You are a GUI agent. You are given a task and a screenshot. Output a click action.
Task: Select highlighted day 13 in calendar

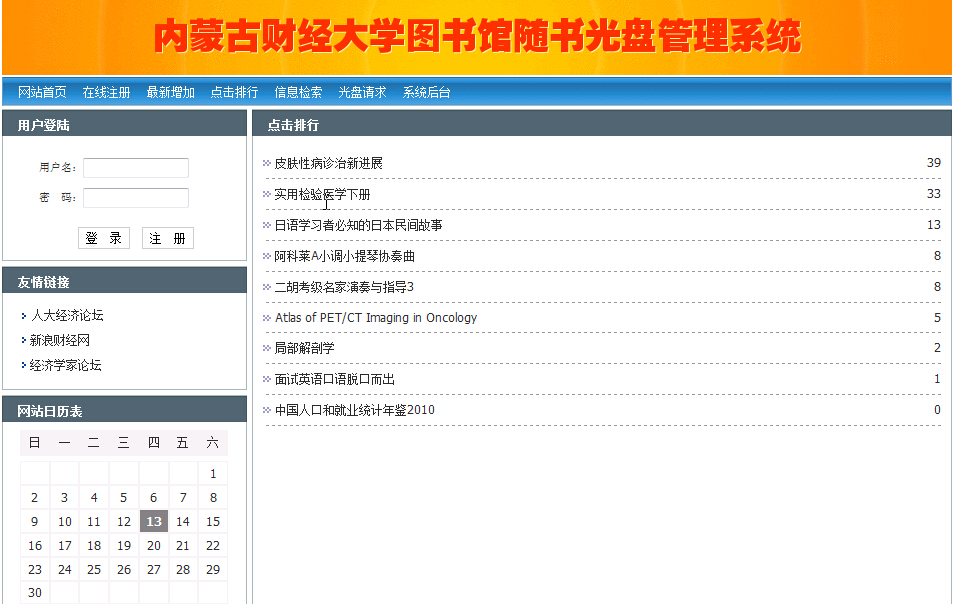[x=154, y=522]
